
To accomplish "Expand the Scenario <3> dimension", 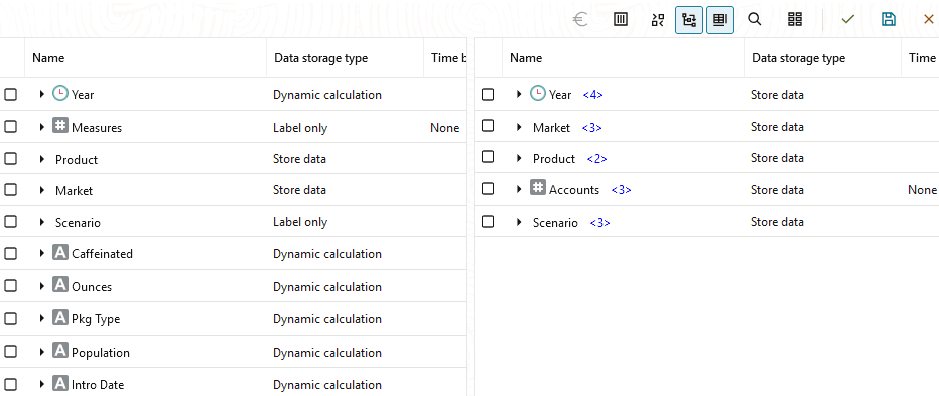I will pyautogui.click(x=519, y=222).
